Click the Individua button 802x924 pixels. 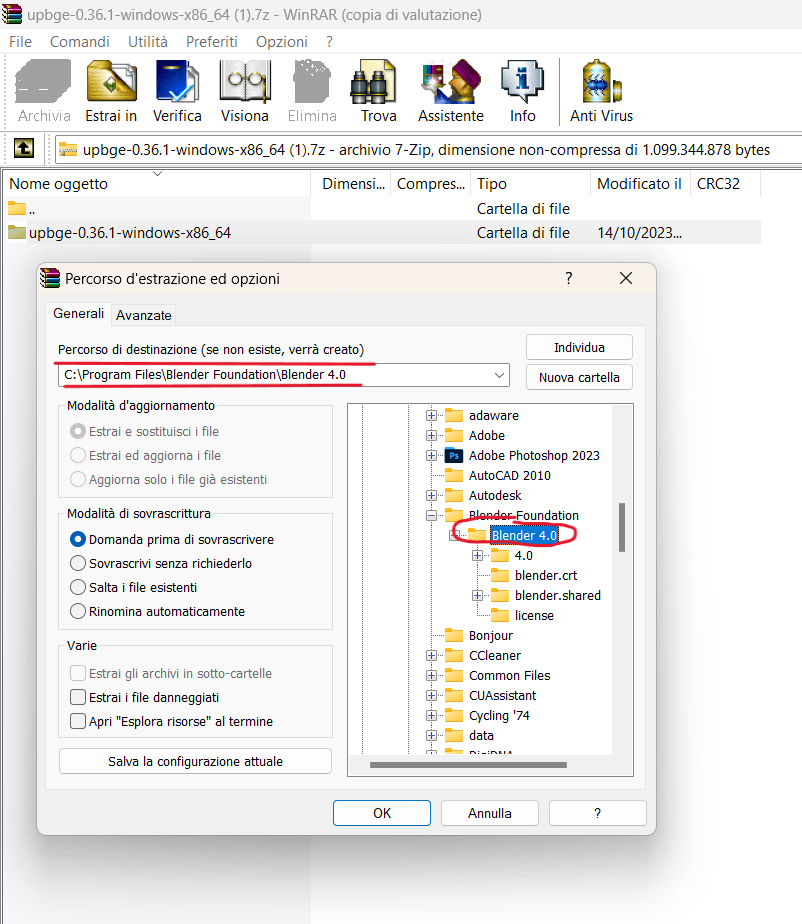579,348
